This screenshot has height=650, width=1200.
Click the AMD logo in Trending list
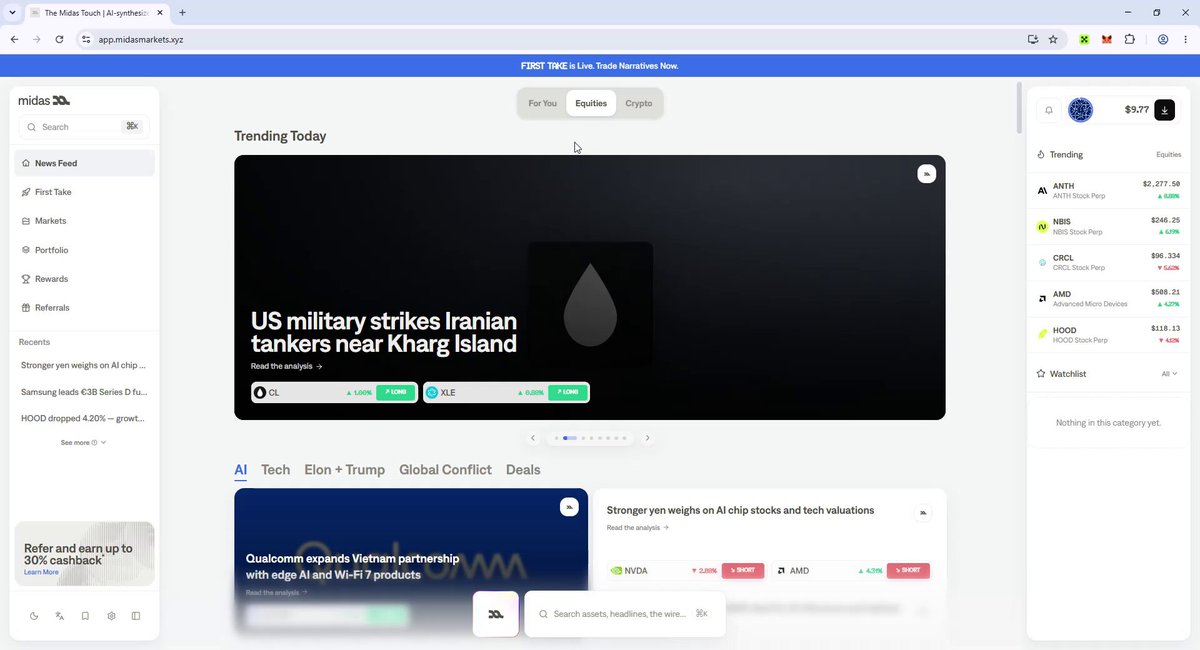tap(1042, 298)
